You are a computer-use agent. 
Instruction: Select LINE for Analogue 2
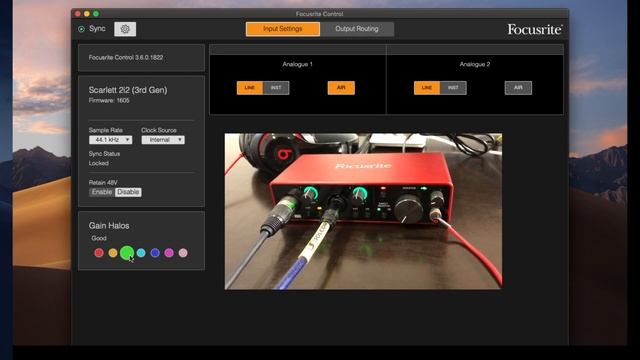[x=427, y=88]
